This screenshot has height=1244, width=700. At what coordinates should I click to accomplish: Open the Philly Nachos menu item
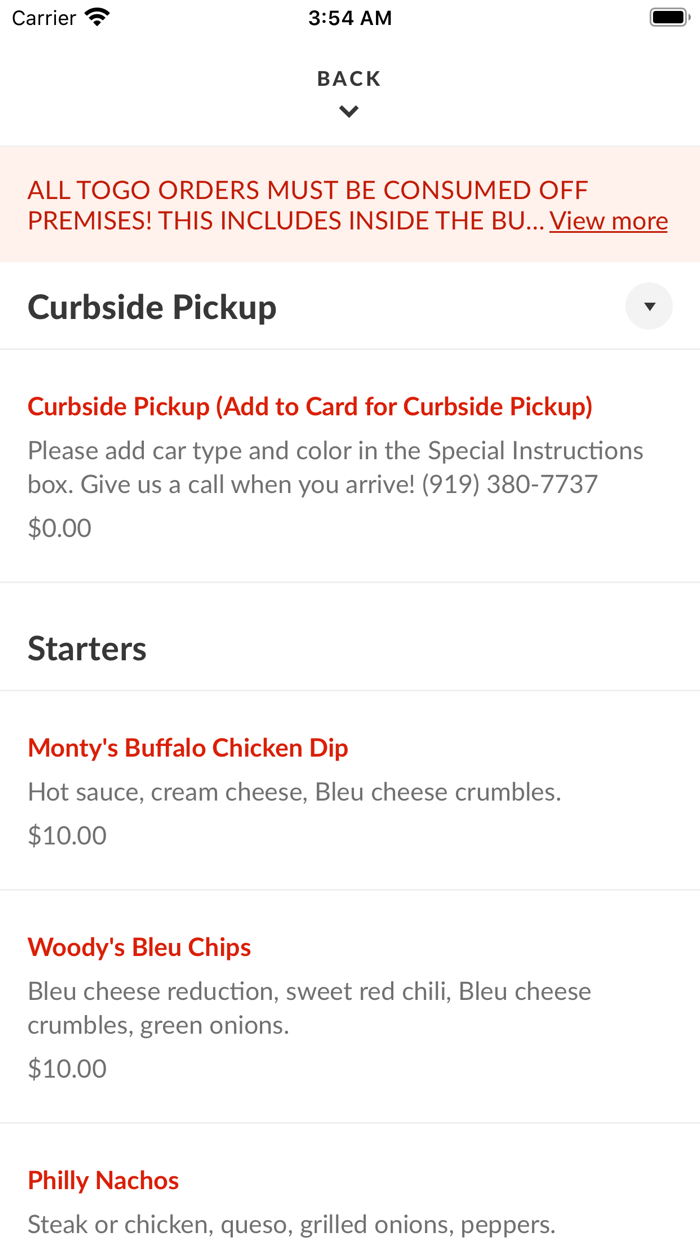[x=103, y=1180]
